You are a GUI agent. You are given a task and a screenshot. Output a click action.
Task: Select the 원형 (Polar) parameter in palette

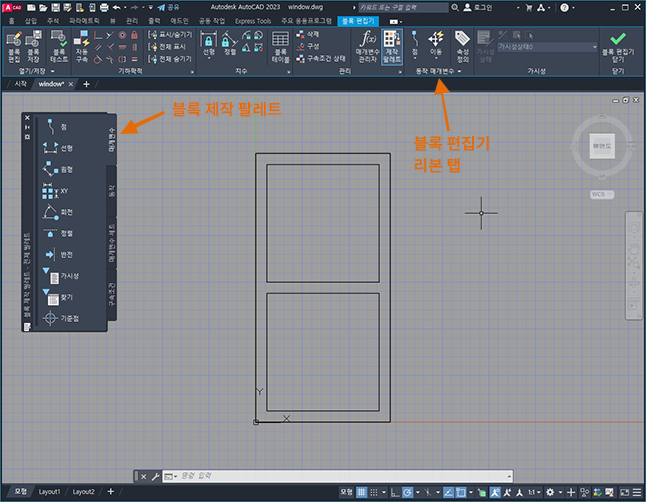[x=58, y=169]
